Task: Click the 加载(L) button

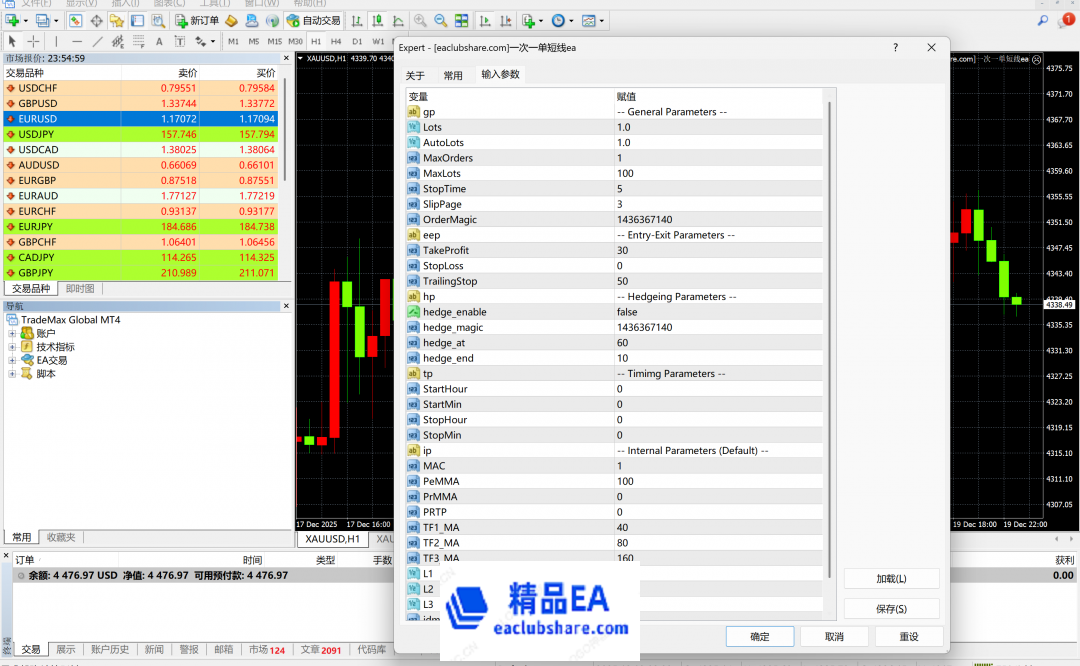Action: coord(891,578)
